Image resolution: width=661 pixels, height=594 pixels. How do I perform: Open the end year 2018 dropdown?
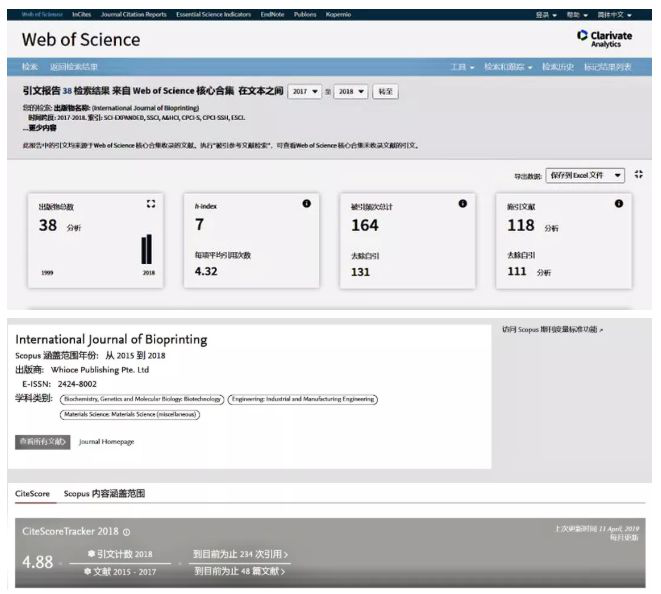(x=351, y=91)
